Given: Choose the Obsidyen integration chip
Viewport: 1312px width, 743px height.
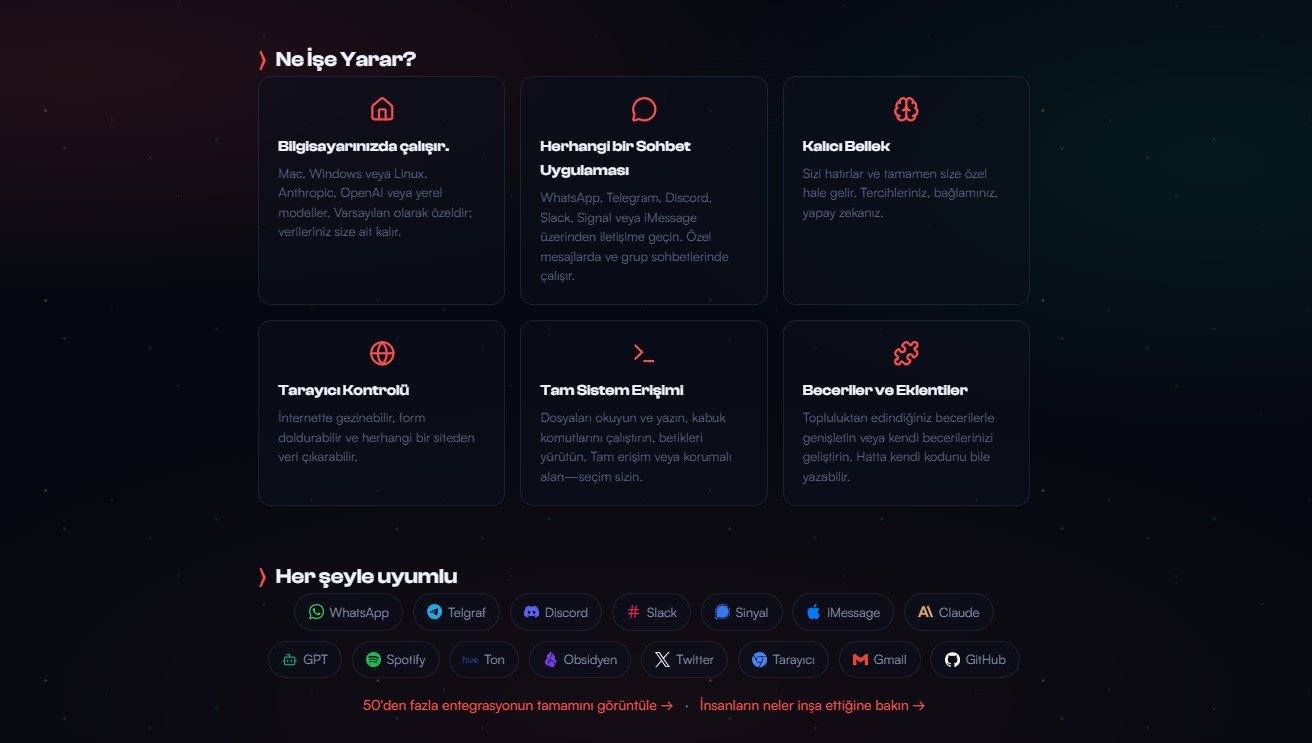Looking at the screenshot, I should click(580, 659).
